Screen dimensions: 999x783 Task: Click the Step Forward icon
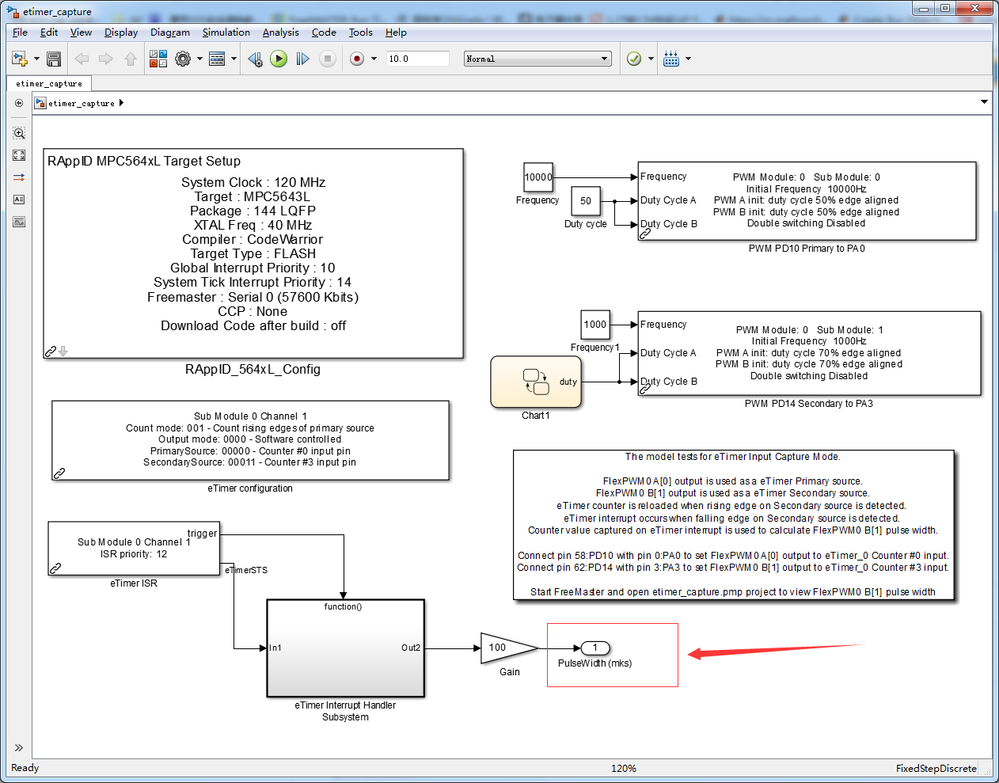pyautogui.click(x=303, y=59)
